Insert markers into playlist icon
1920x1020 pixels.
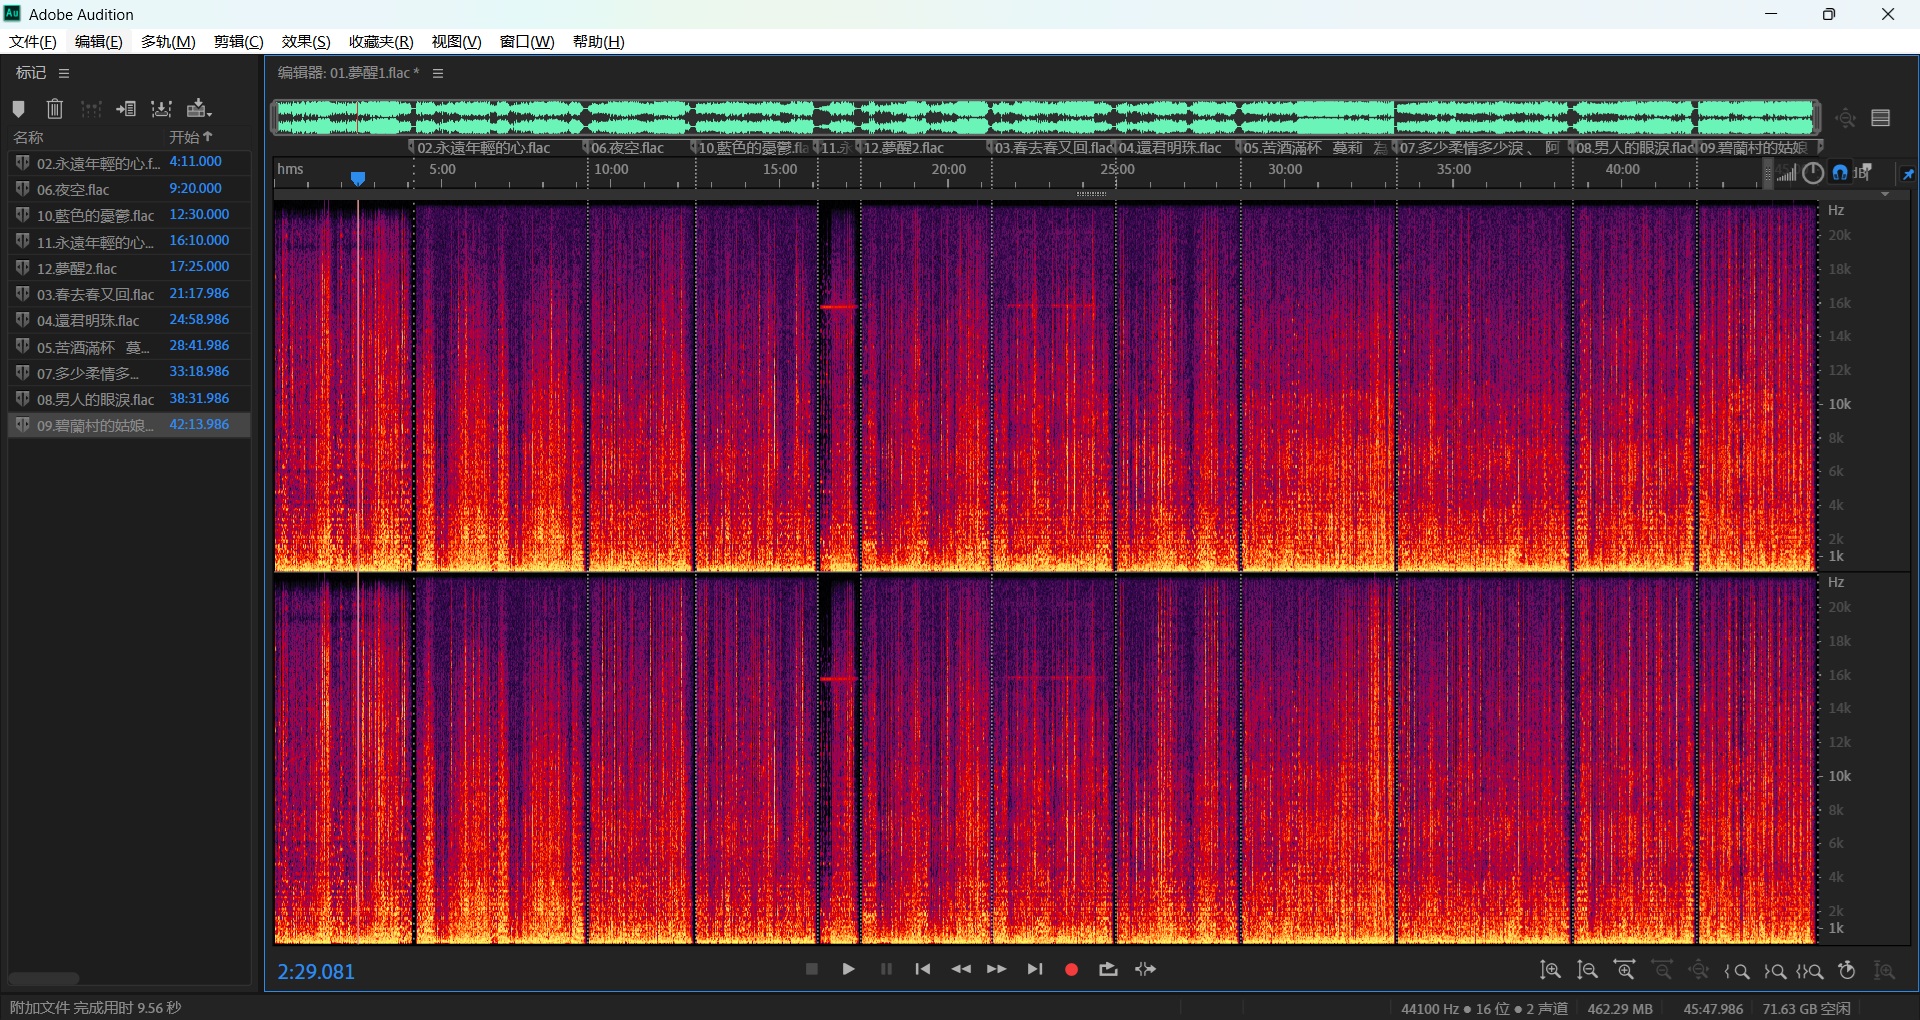126,109
